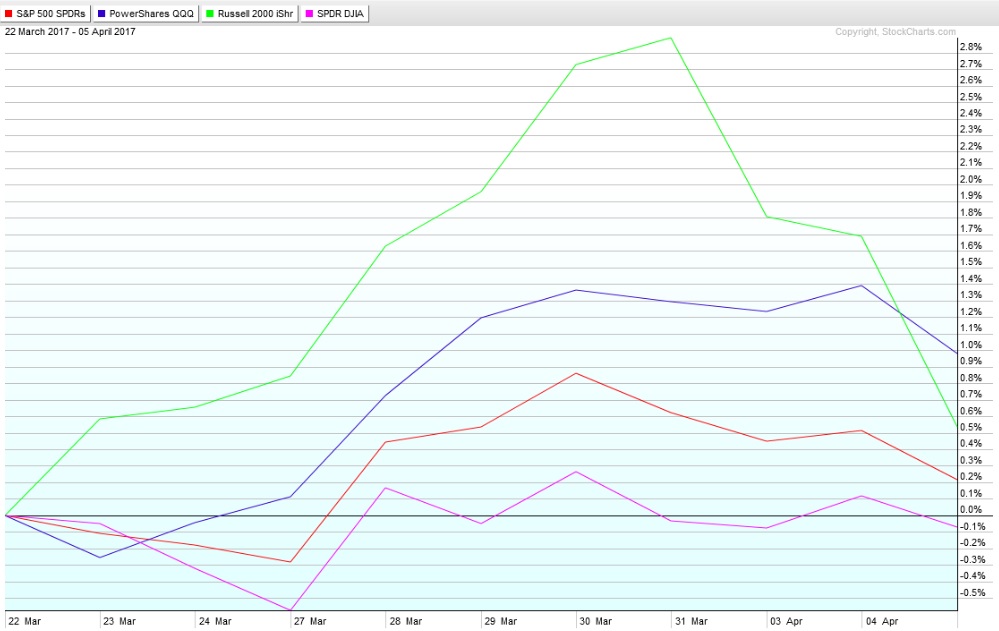Click the Russell 2000 peak on 31 Mar
This screenshot has width=999, height=631.
pos(671,38)
